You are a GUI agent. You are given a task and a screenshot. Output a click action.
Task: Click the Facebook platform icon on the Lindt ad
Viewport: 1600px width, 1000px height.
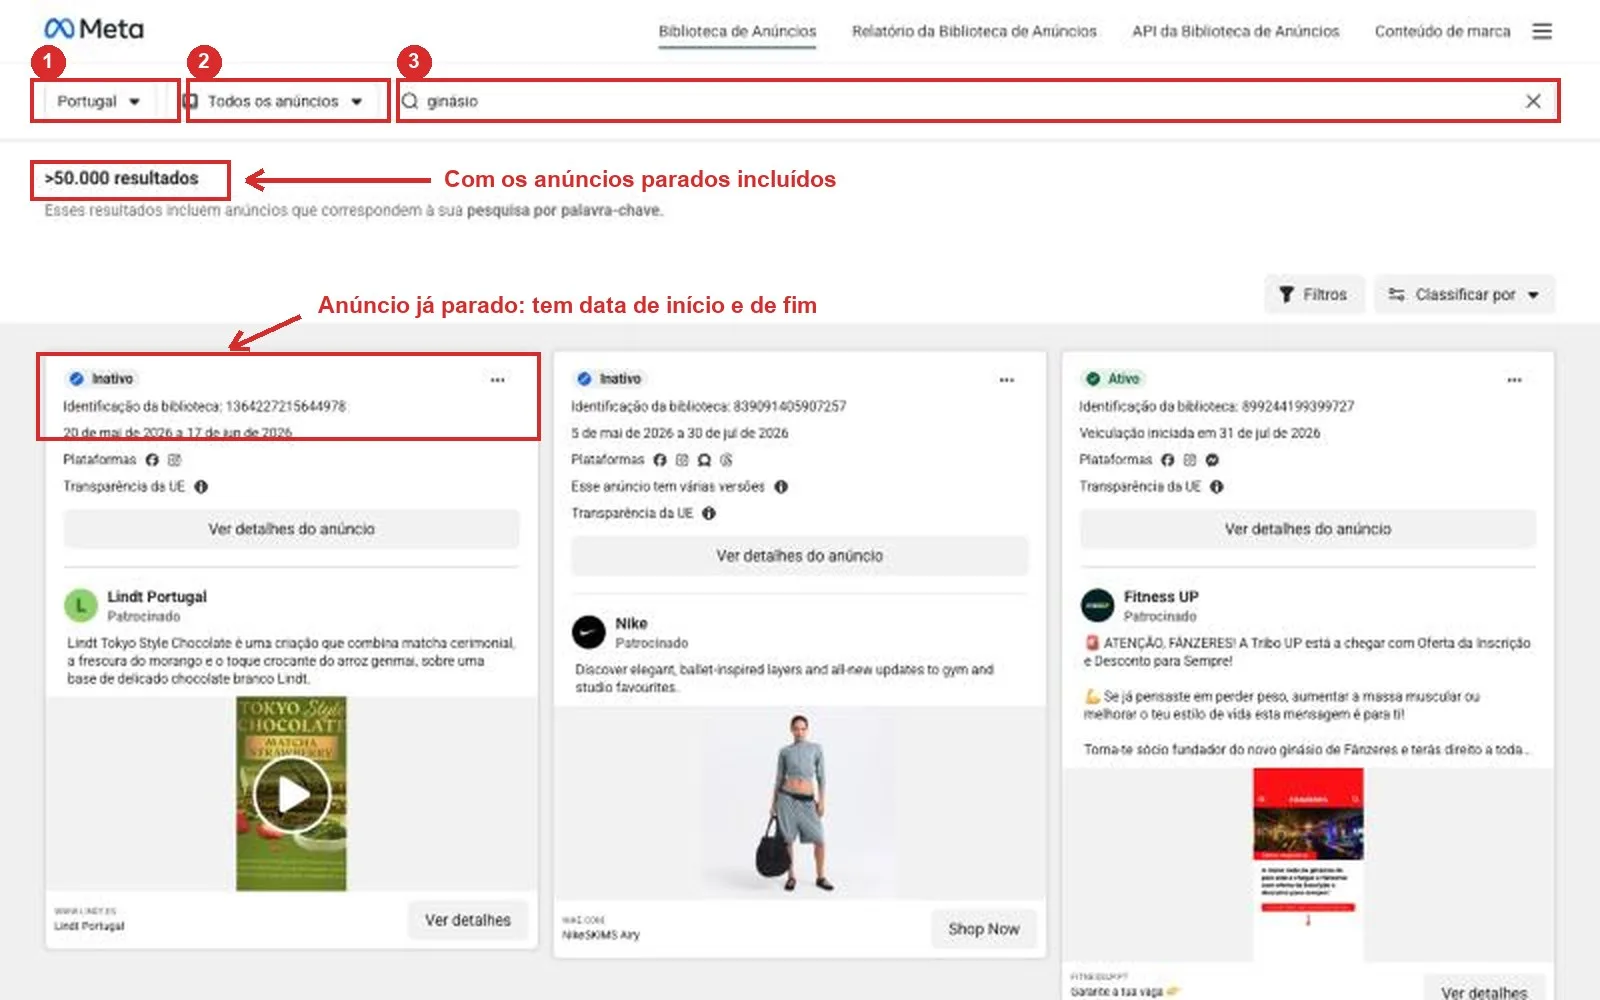(152, 460)
